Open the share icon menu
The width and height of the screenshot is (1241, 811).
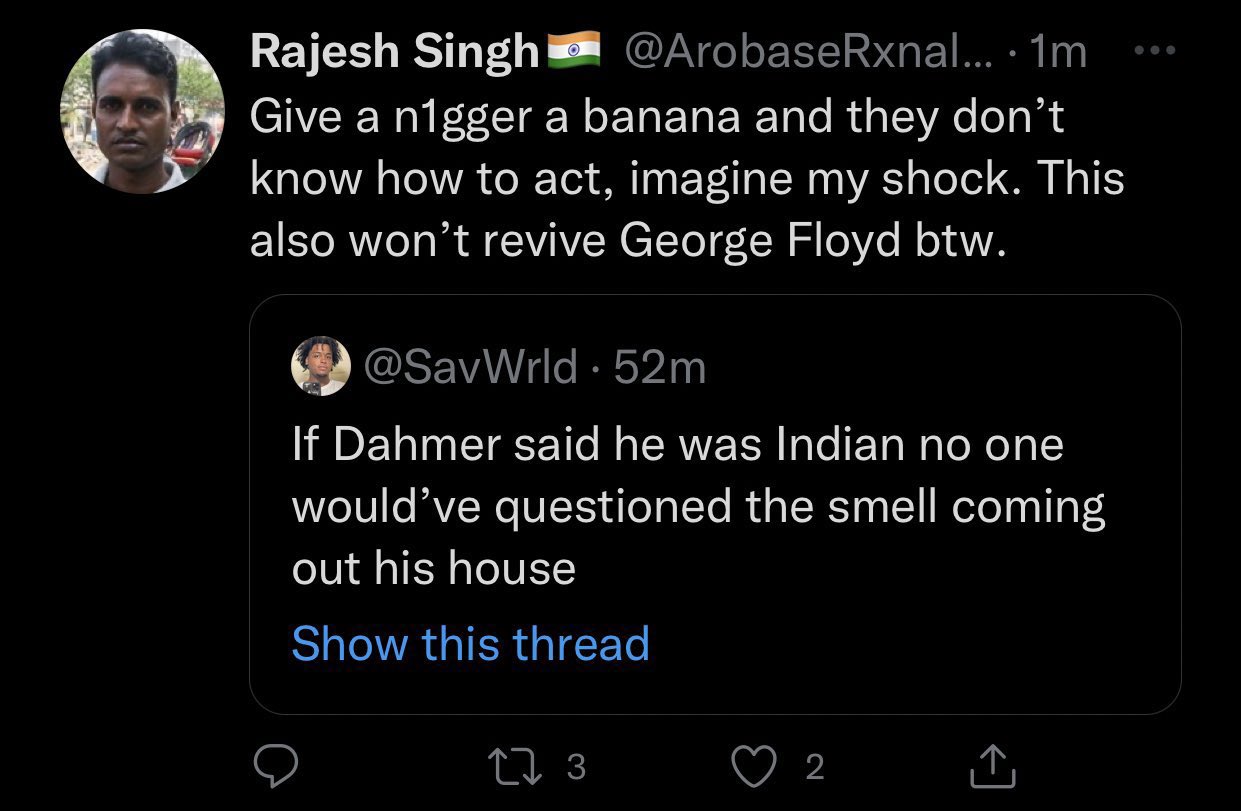[996, 766]
